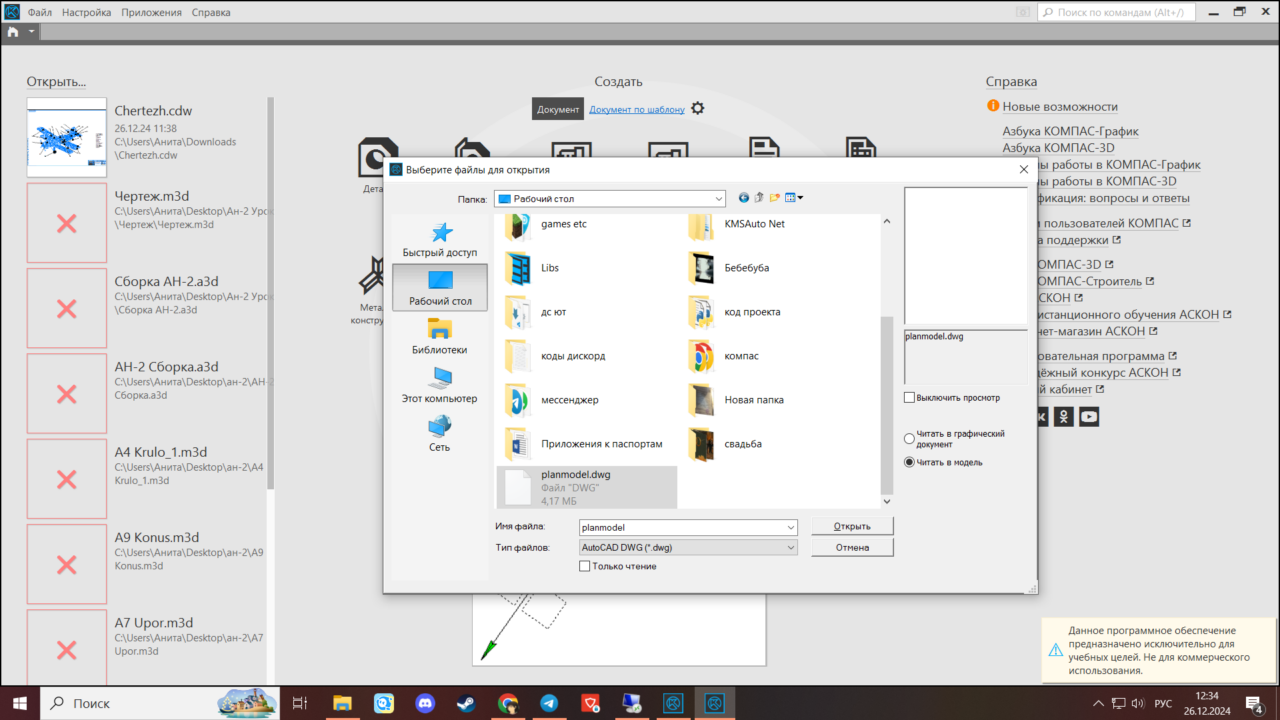The image size is (1280, 720).
Task: Open Windows Start menu
Action: coord(19,703)
